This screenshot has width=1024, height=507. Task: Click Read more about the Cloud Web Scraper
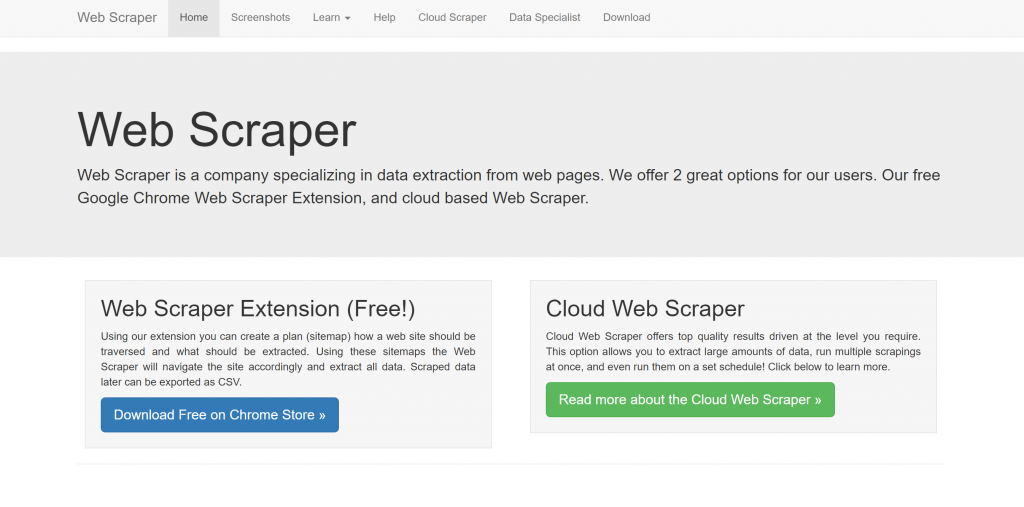click(690, 400)
